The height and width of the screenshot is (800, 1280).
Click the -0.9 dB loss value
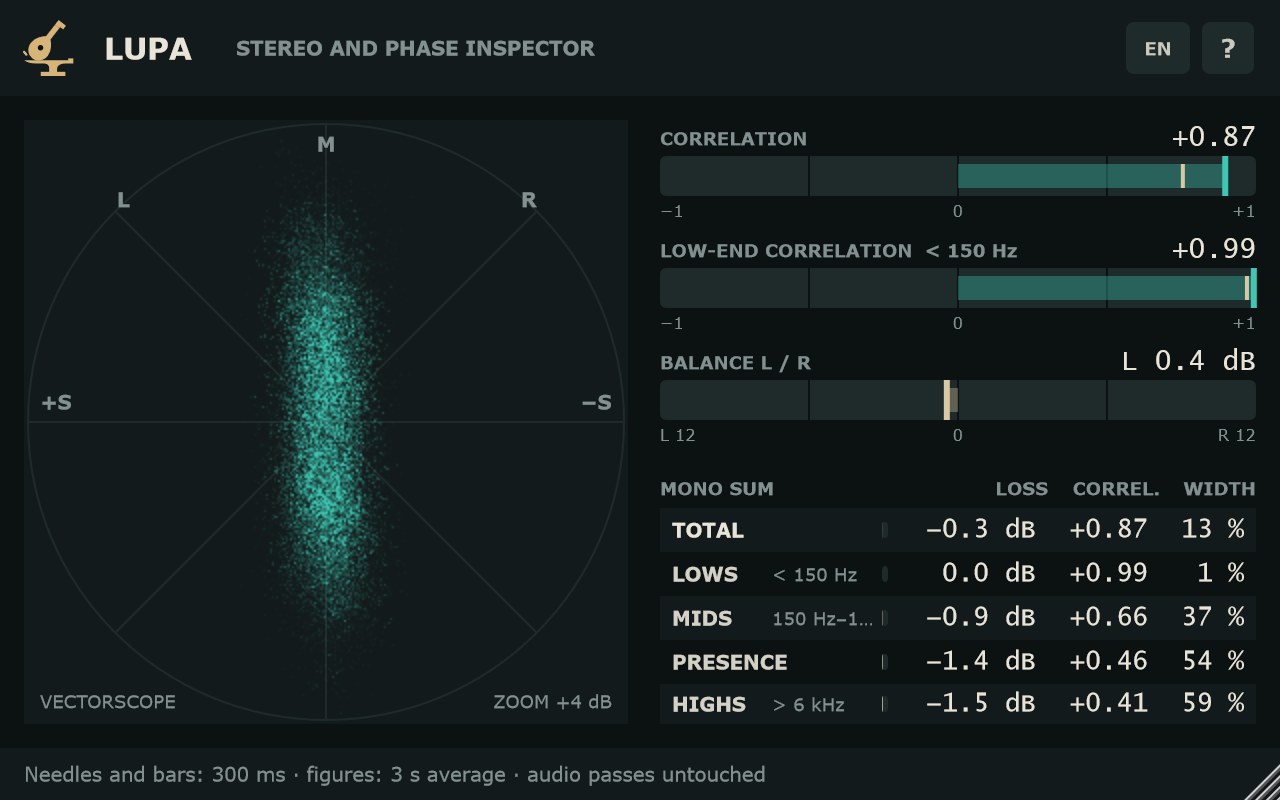pyautogui.click(x=980, y=617)
